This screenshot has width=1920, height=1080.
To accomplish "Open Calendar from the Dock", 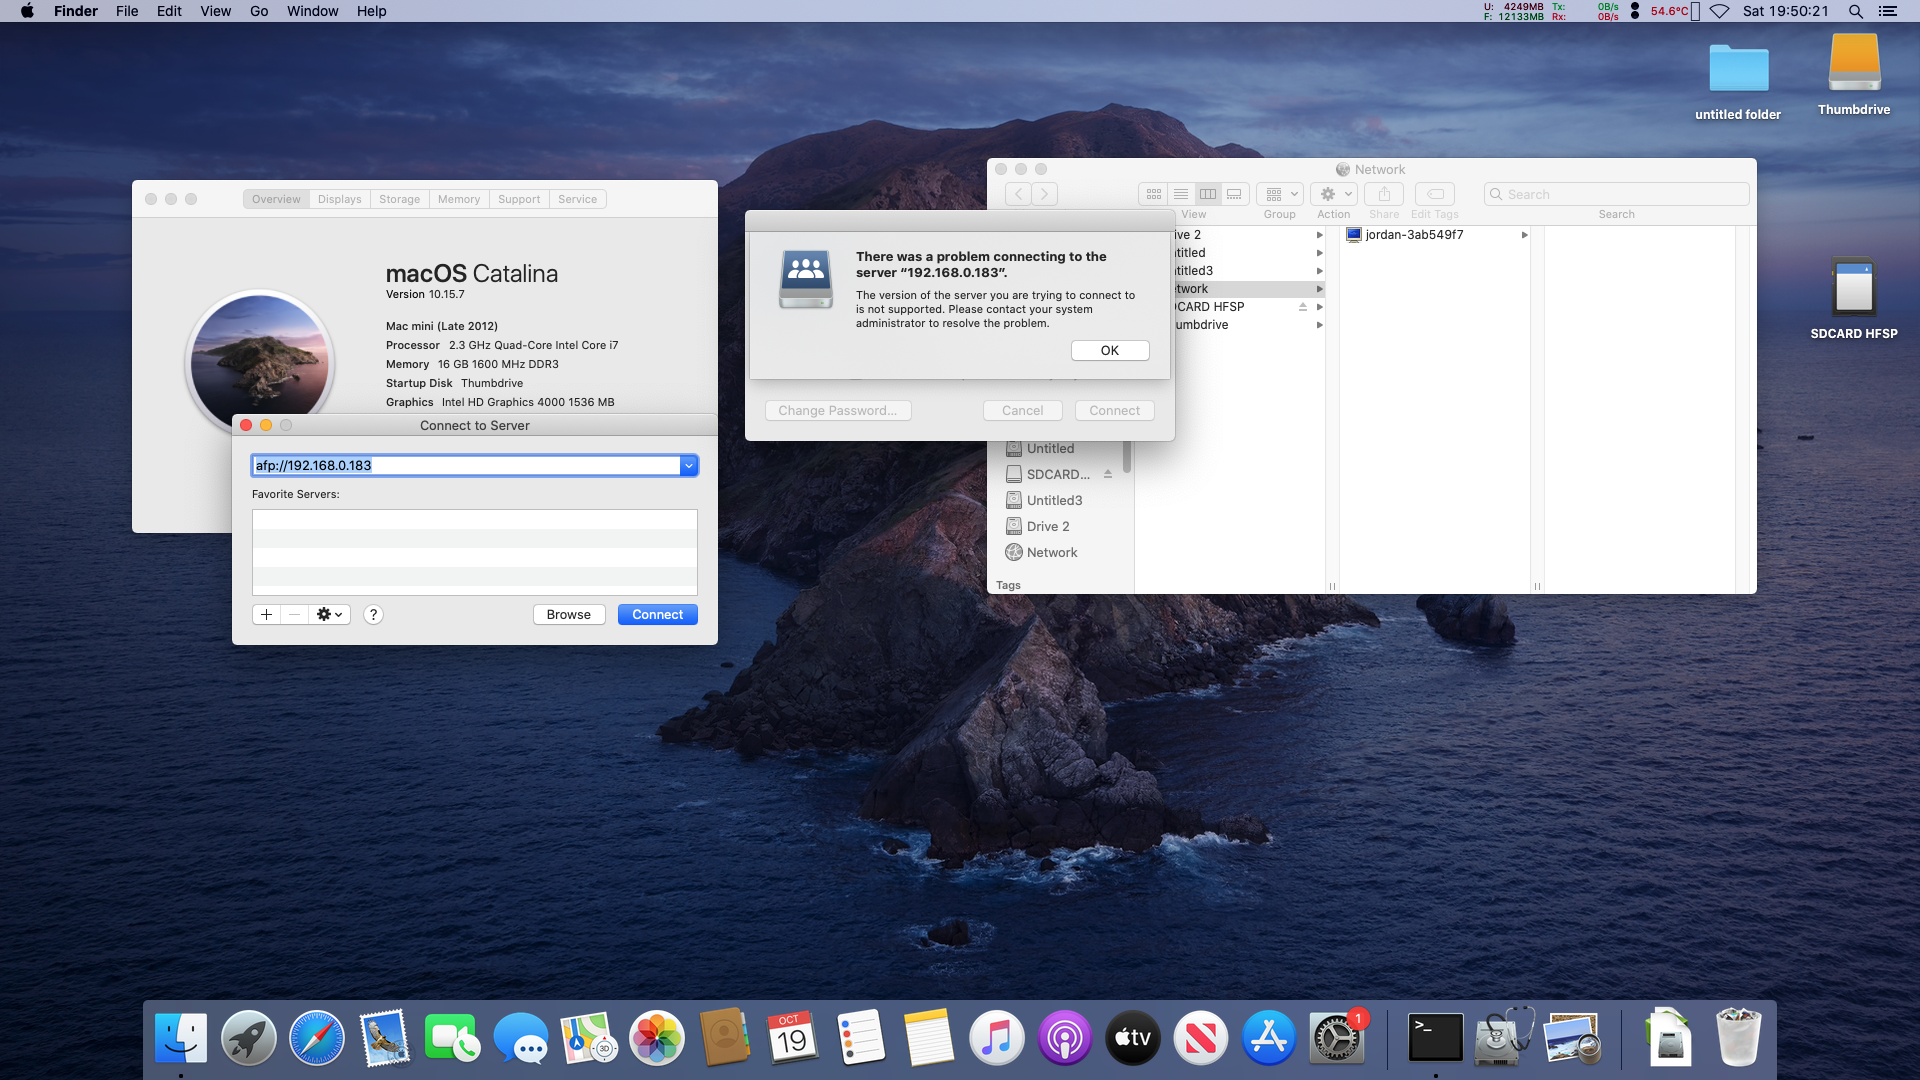I will point(793,1038).
